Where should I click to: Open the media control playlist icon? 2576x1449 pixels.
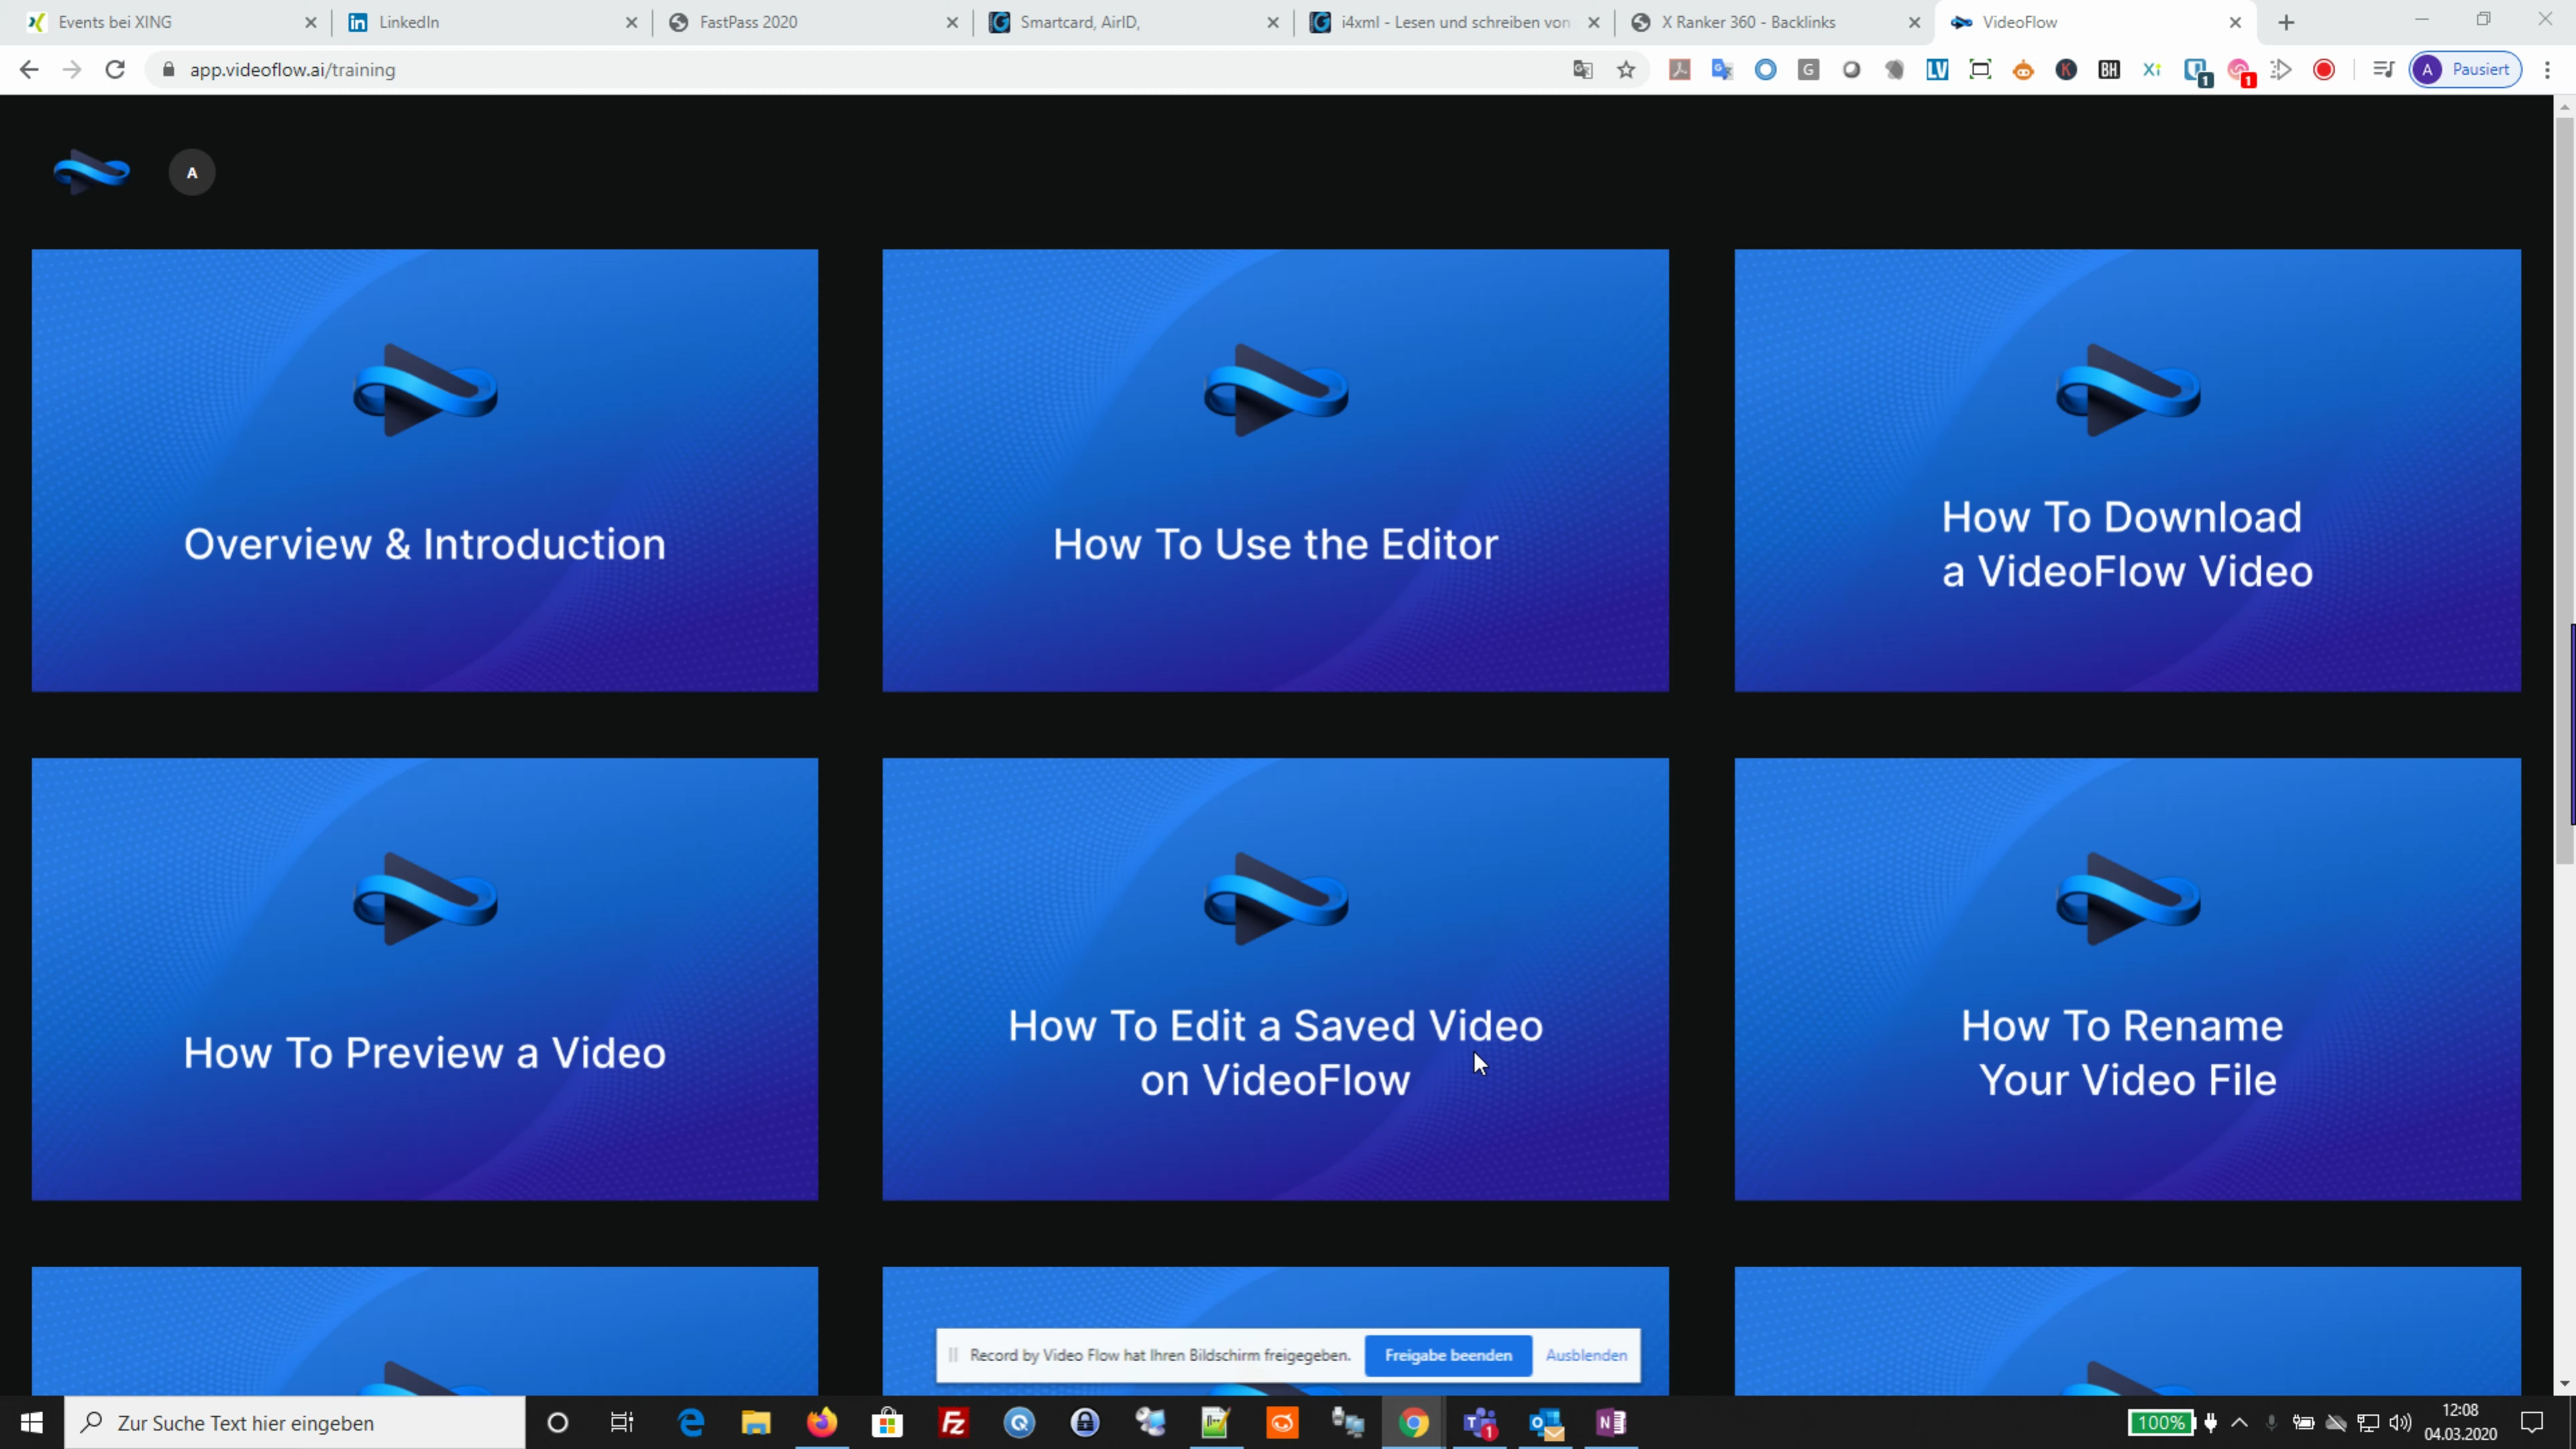pos(2384,69)
